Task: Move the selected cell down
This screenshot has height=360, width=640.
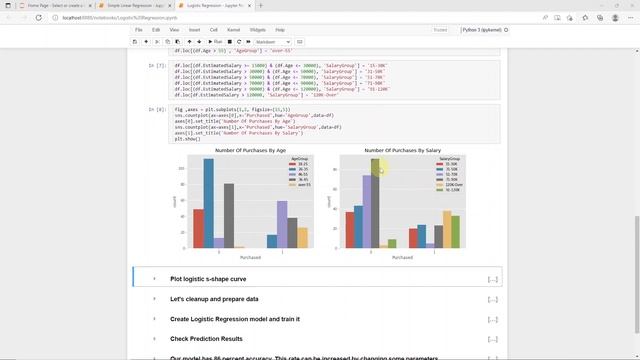Action: point(199,42)
